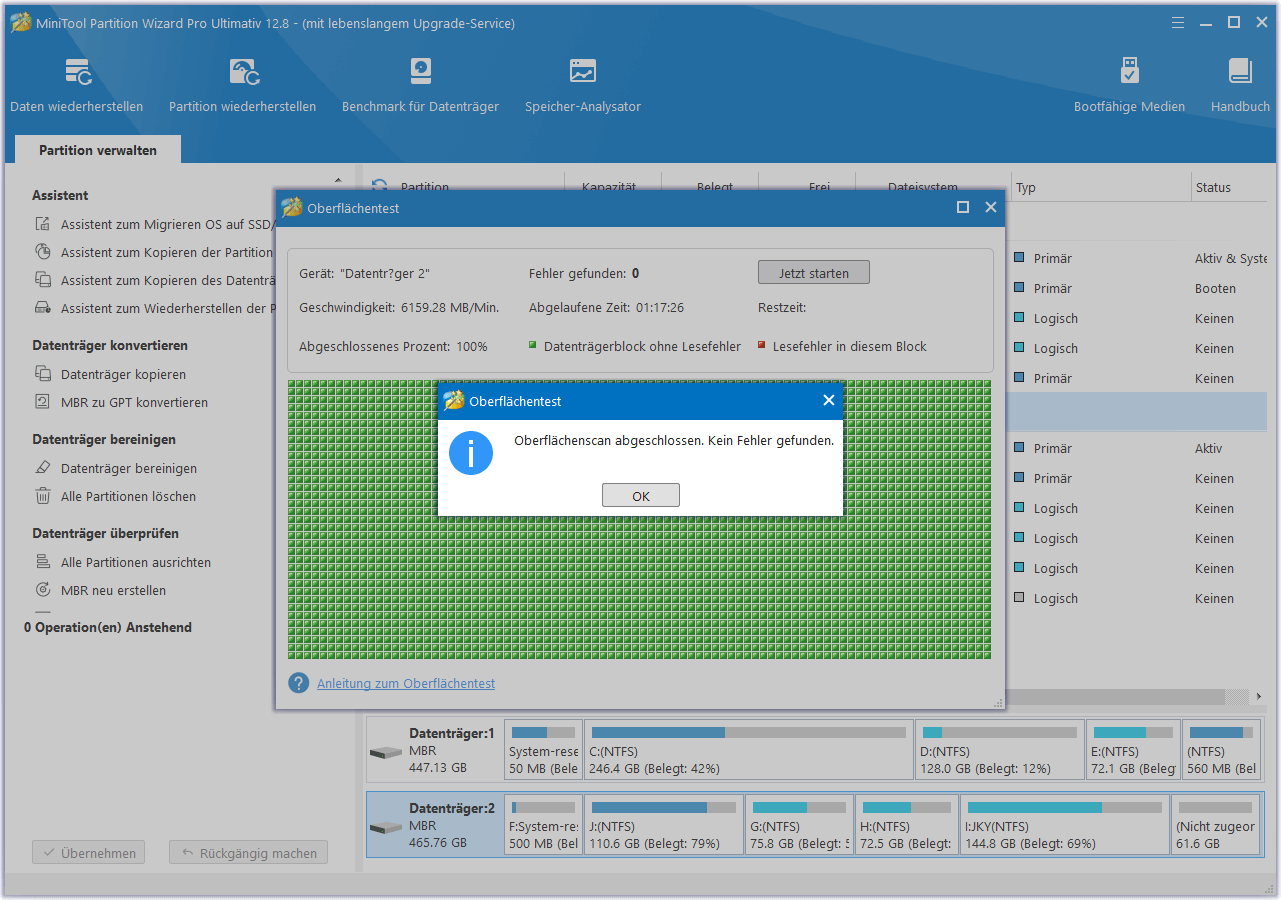Select System-reserved 50 MB partition block
Image resolution: width=1281 pixels, height=900 pixels.
pyautogui.click(x=543, y=750)
